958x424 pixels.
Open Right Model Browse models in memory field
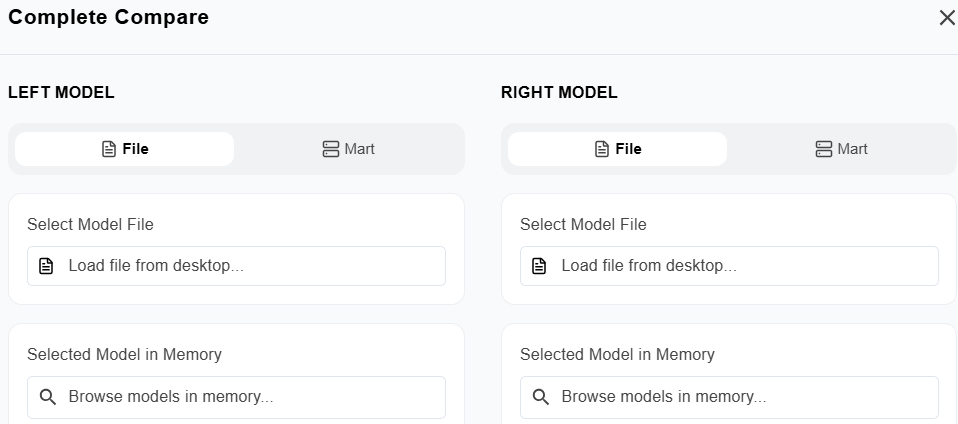tap(729, 397)
